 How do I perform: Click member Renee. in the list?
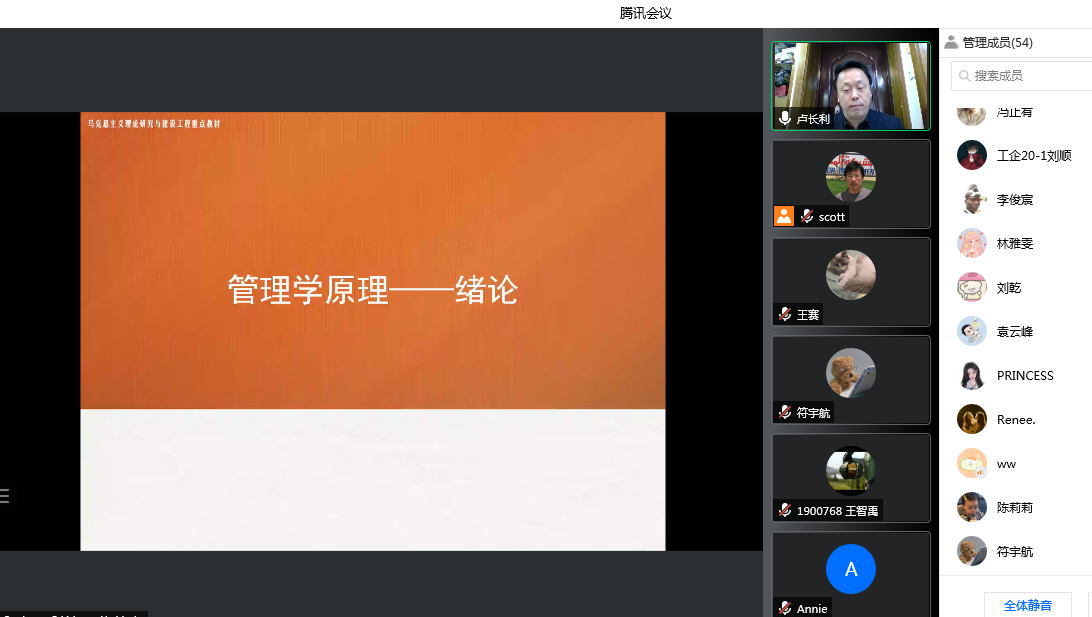pyautogui.click(x=1016, y=420)
